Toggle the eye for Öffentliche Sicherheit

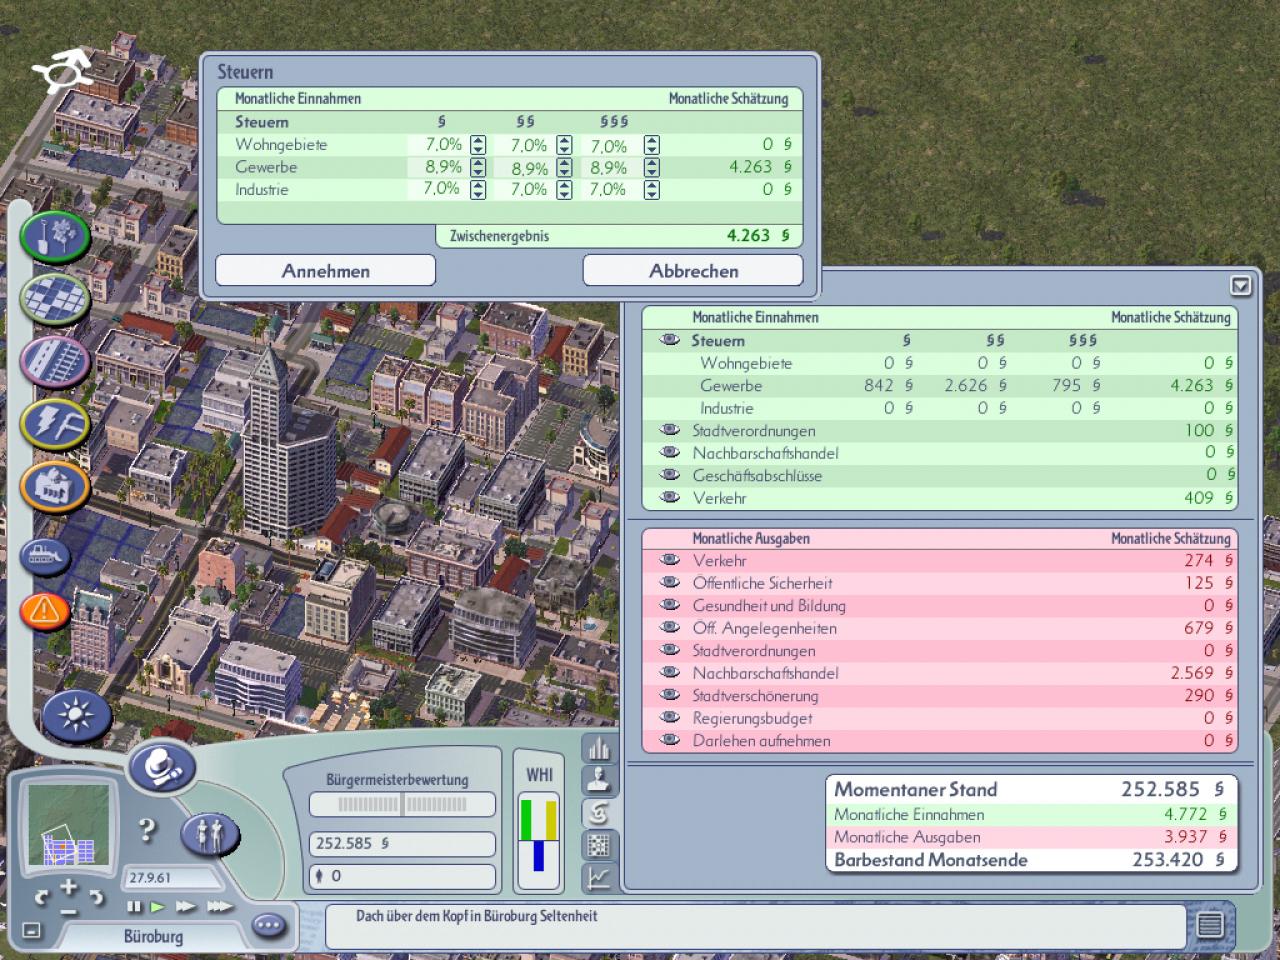pos(670,582)
